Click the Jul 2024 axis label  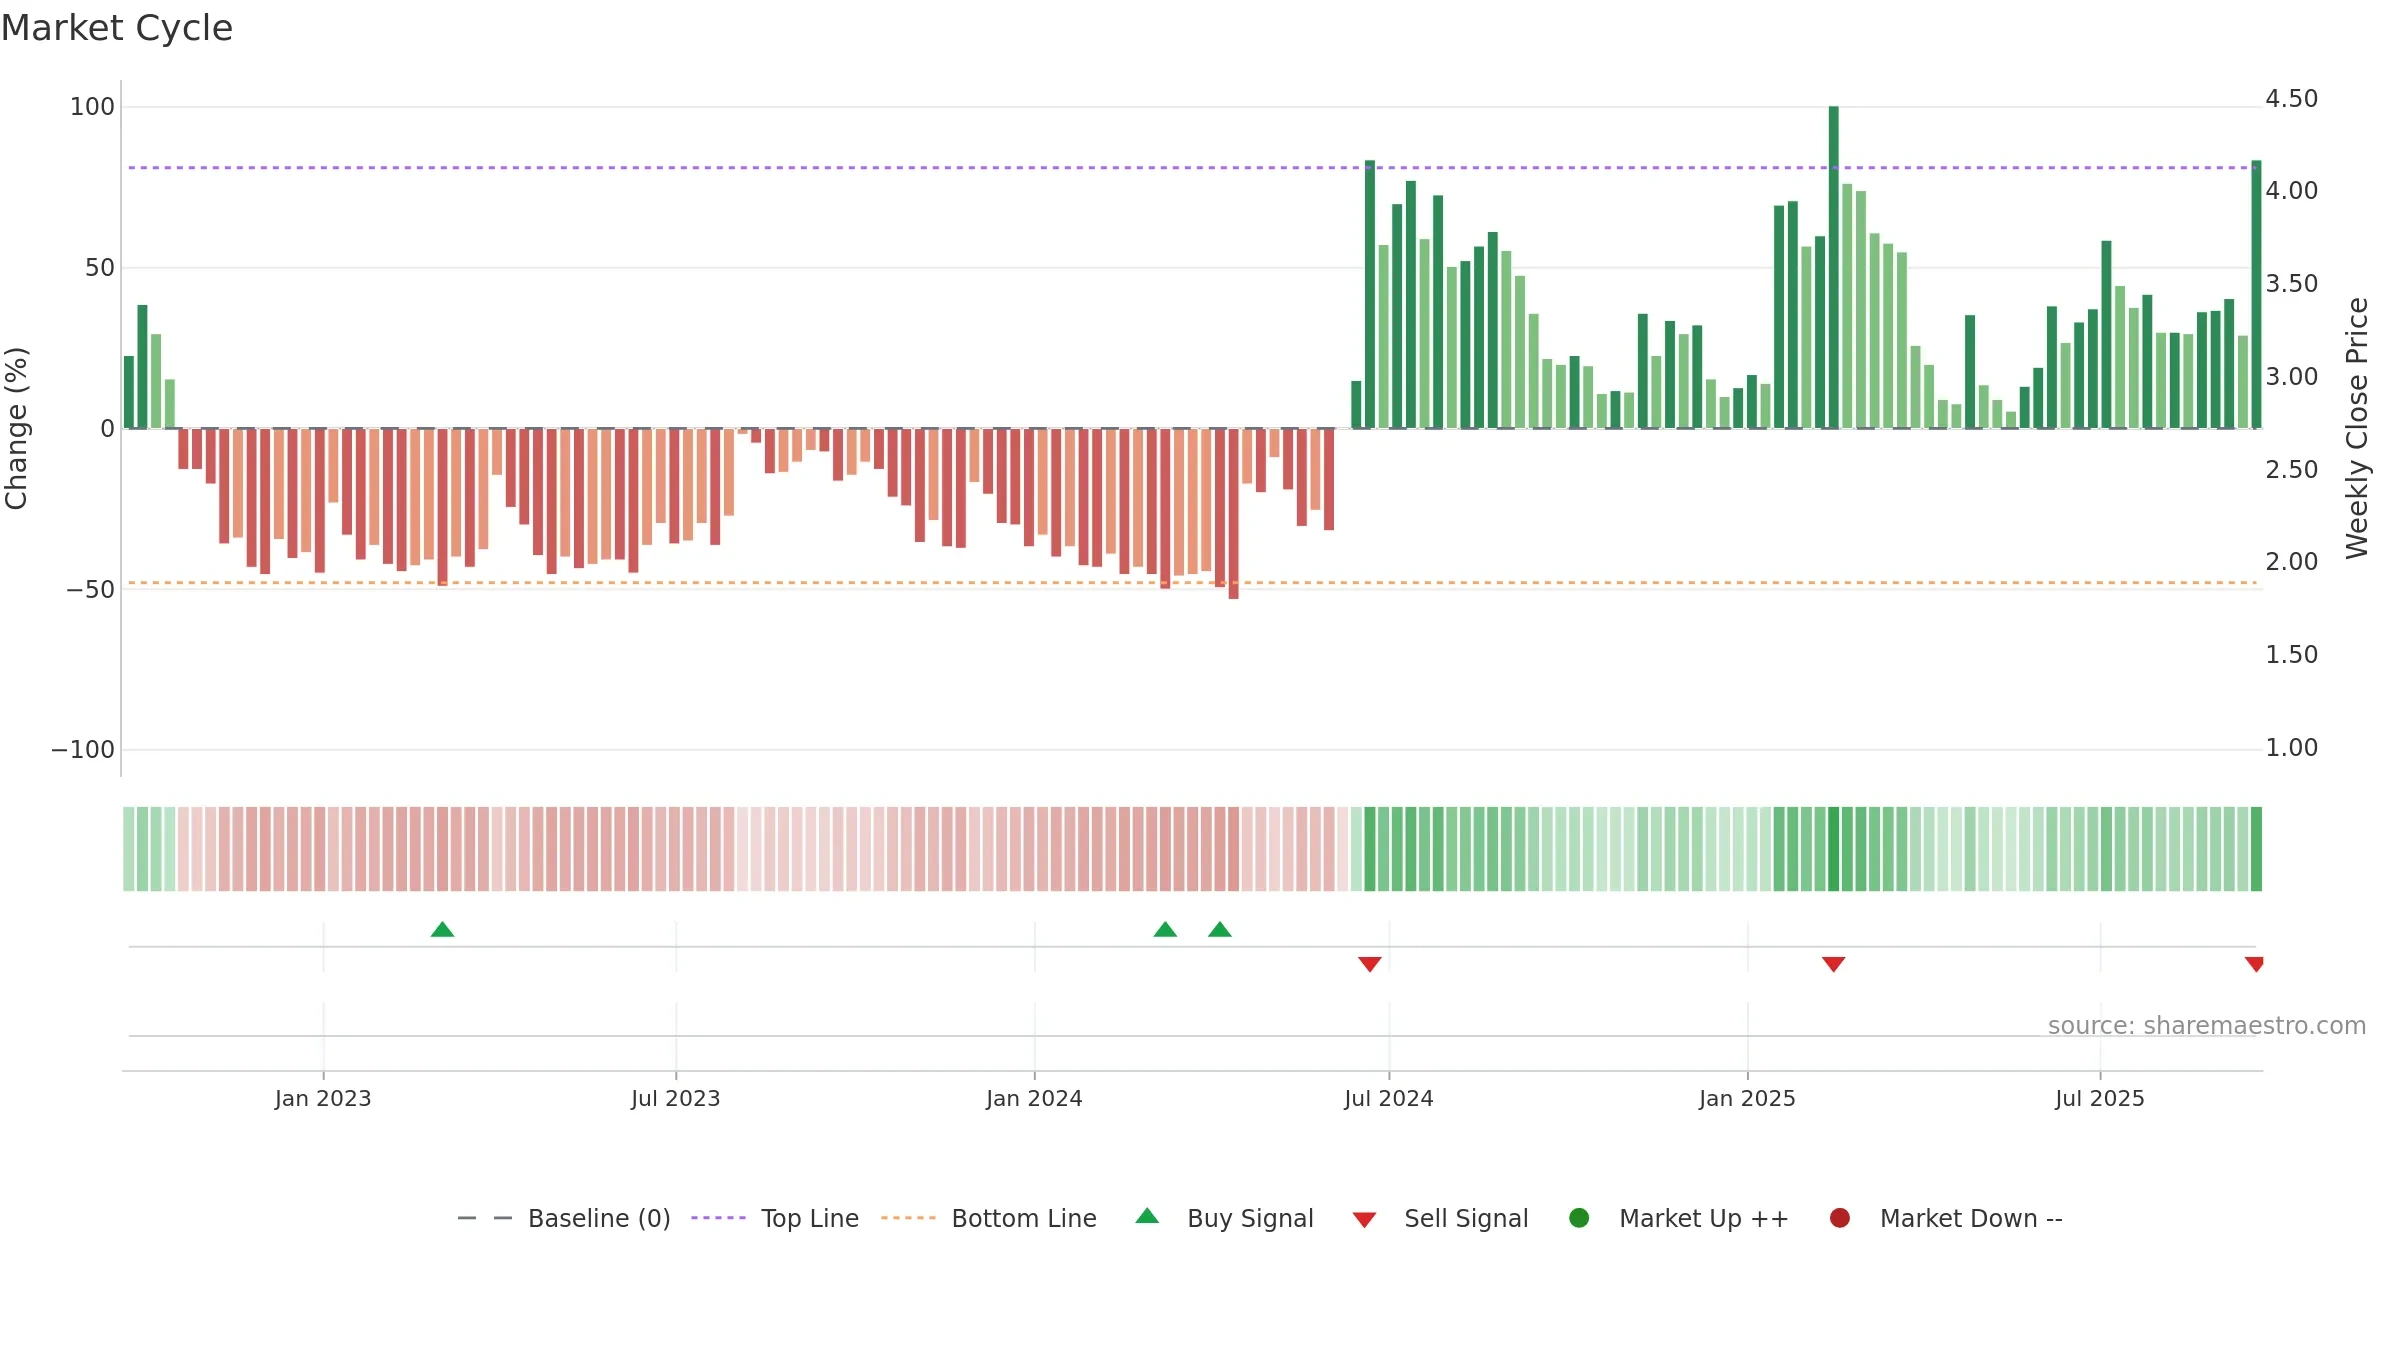(x=1389, y=1098)
